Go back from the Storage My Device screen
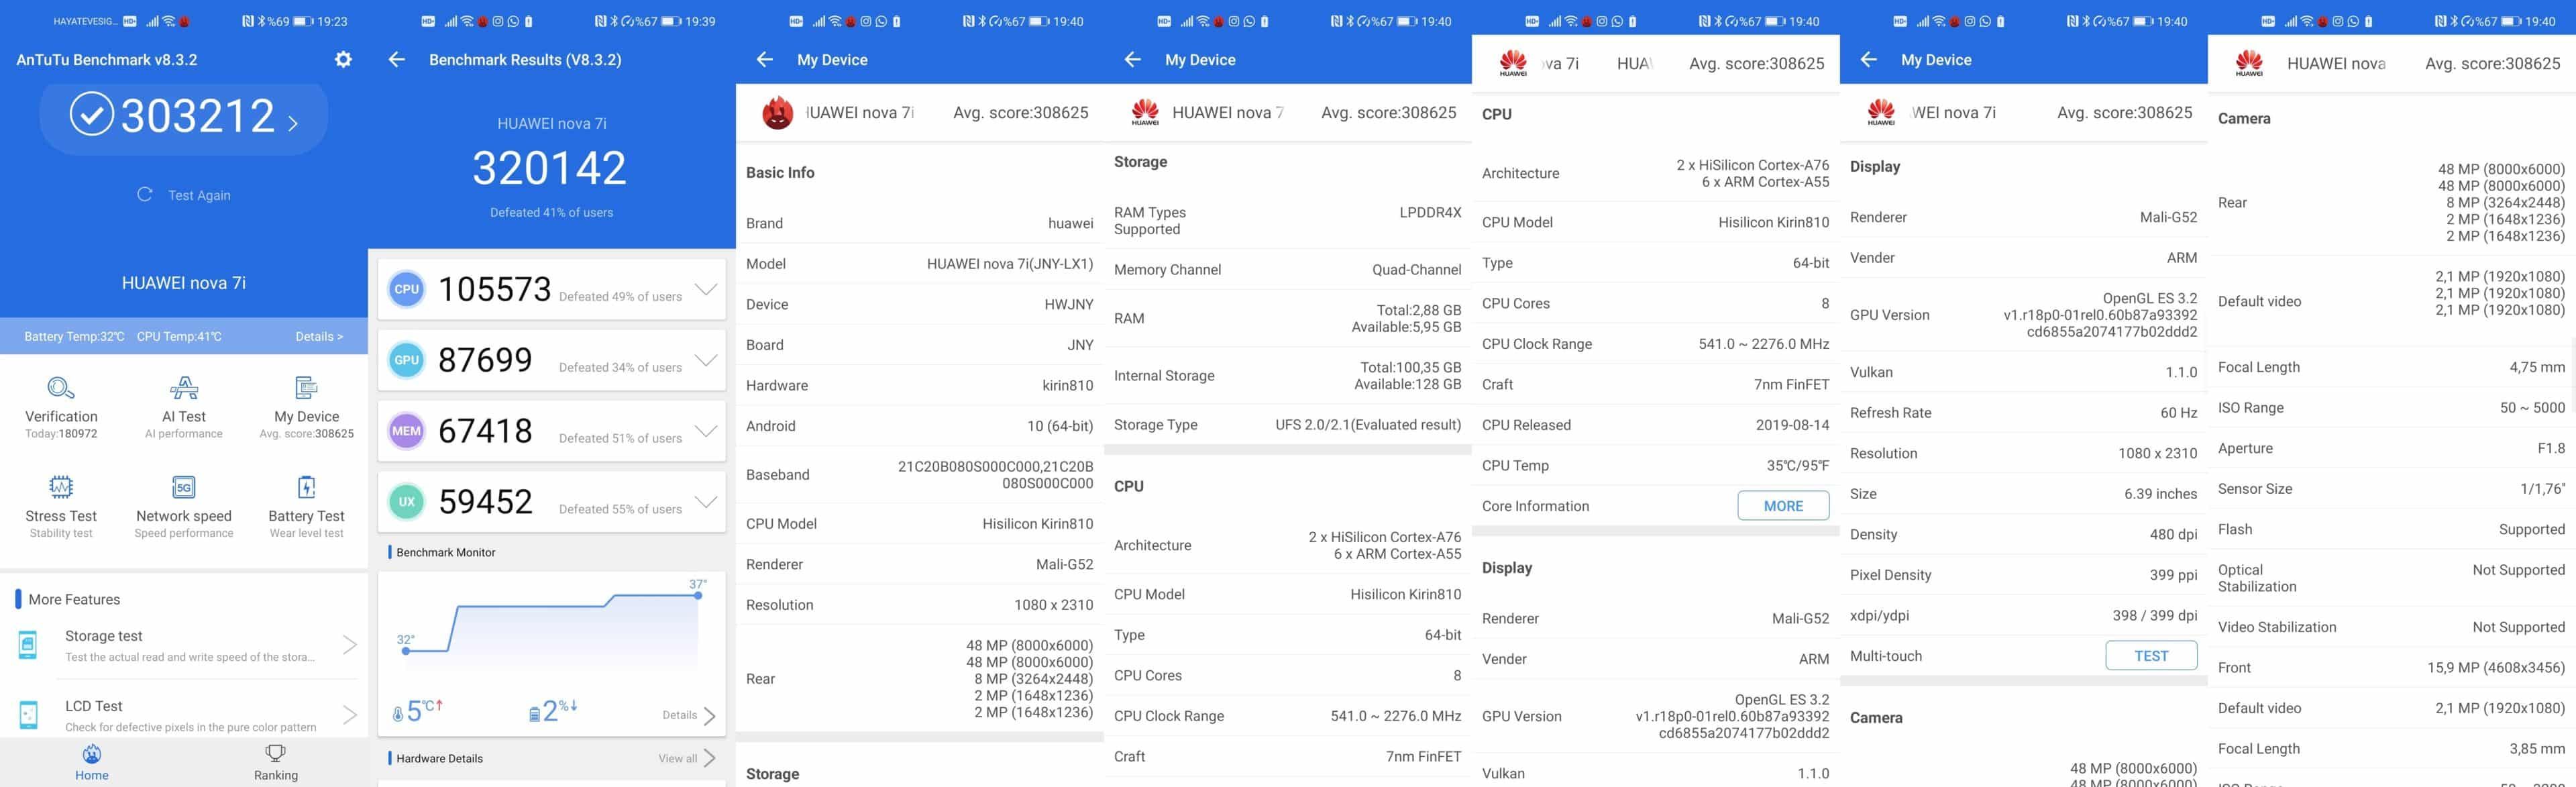The image size is (2576, 787). point(1133,60)
